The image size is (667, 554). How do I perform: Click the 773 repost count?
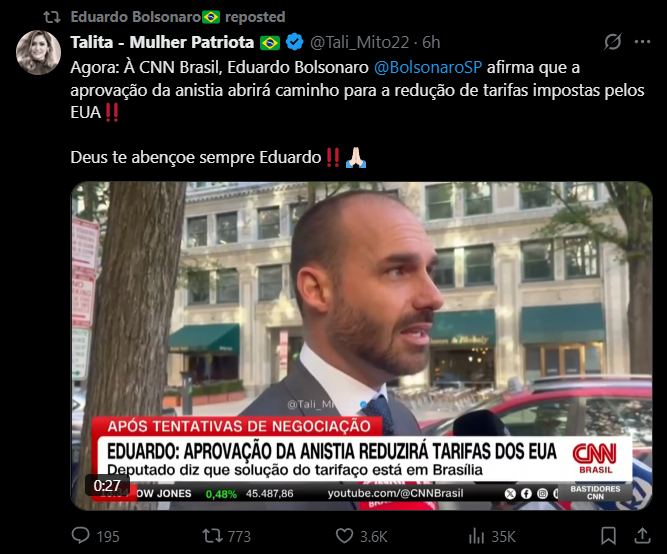[x=239, y=537]
